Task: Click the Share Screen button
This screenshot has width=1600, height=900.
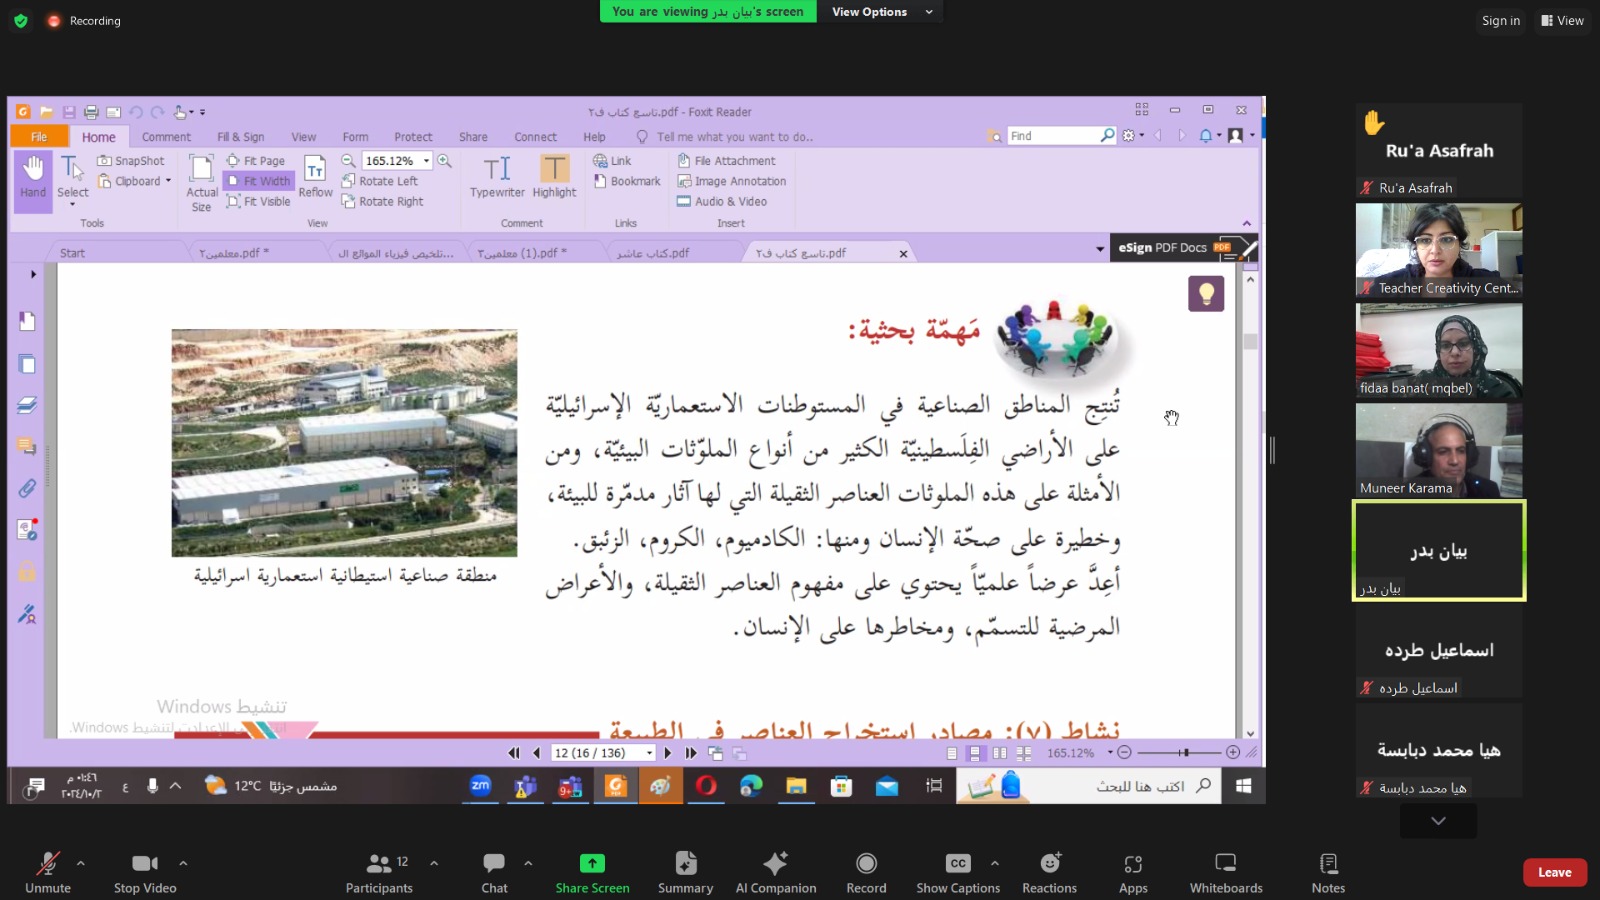Action: point(592,872)
